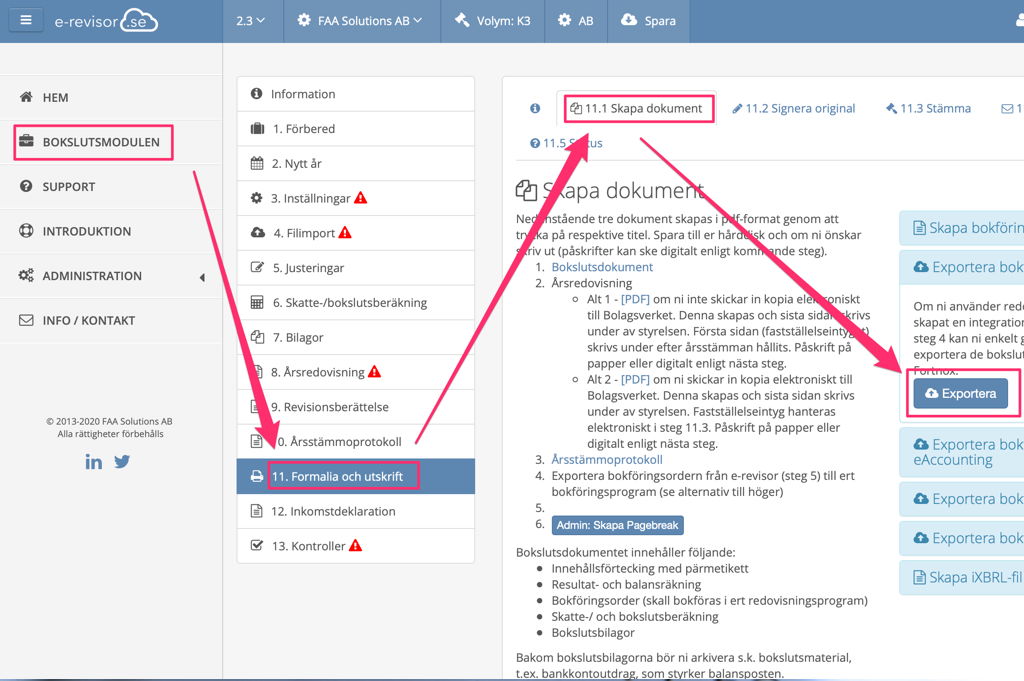Click the hamburger menu icon
1024x681 pixels.
click(26, 20)
